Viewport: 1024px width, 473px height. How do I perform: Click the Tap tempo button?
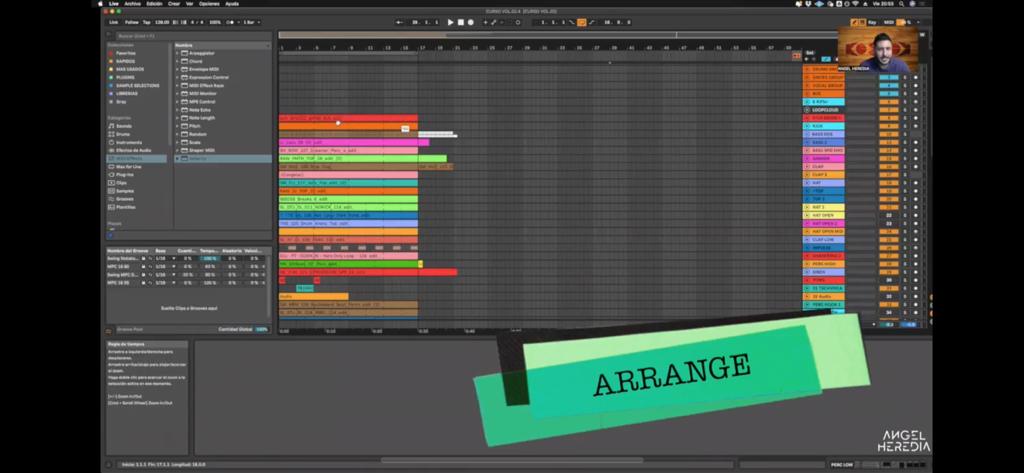pos(146,21)
